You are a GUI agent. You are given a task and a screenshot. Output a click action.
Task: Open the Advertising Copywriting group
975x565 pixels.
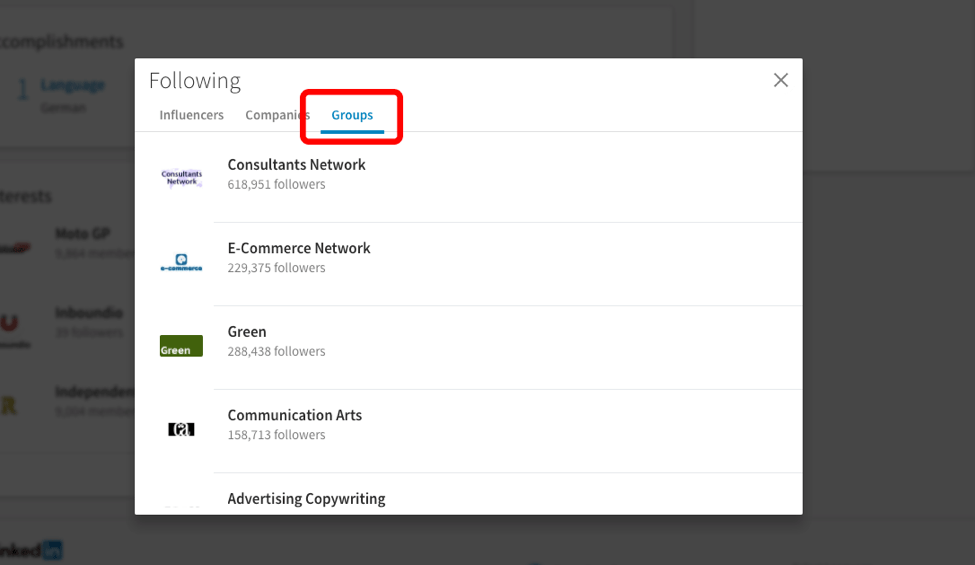pos(306,498)
